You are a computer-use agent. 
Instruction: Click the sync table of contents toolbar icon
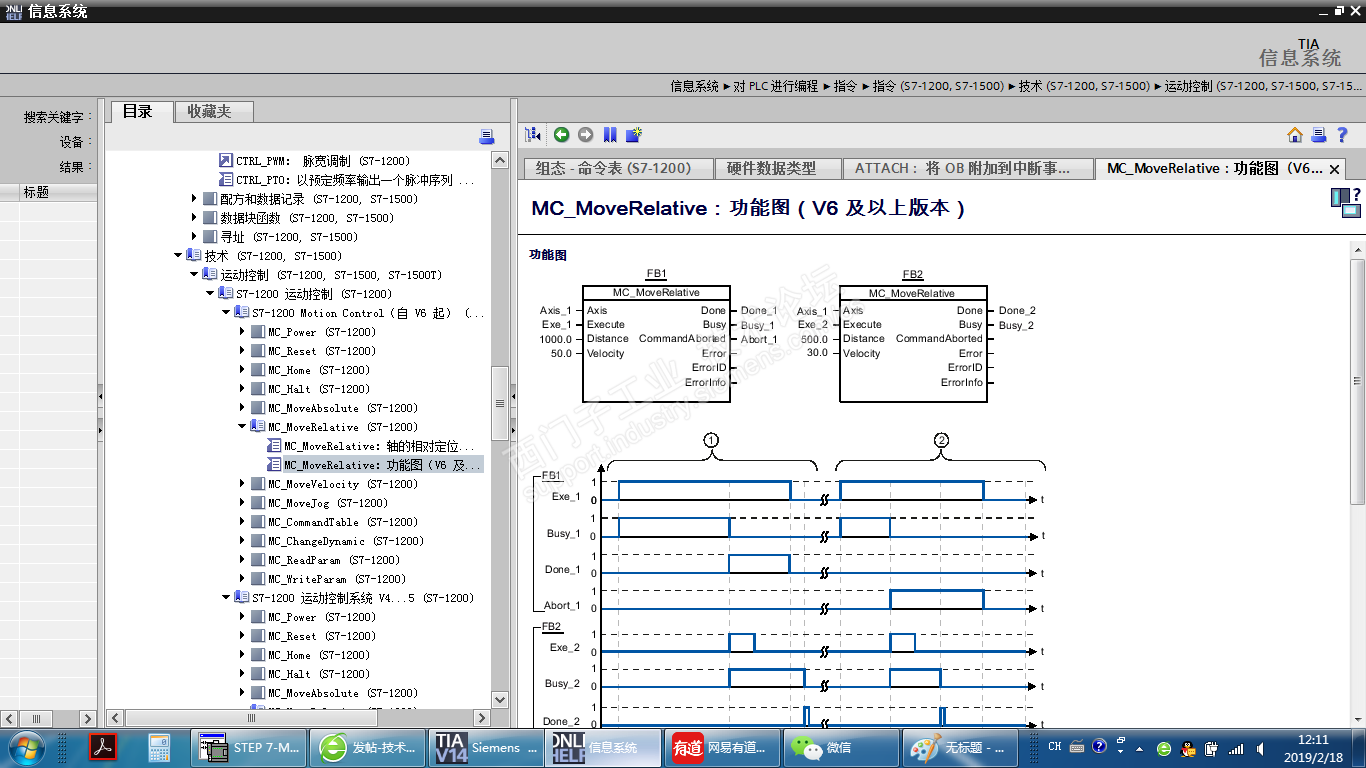[533, 135]
